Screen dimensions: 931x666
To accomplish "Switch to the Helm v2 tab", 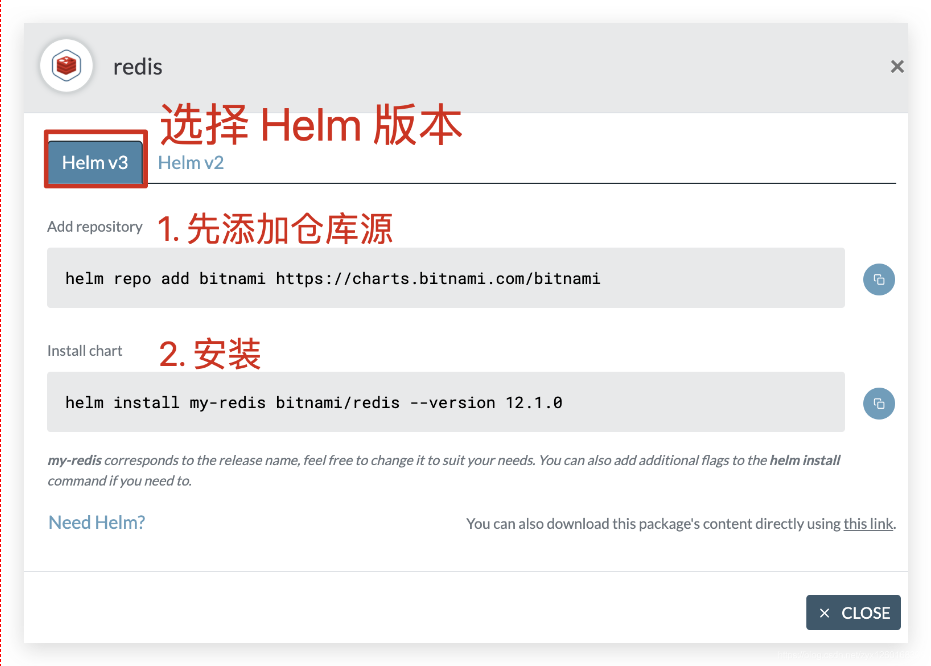I will coord(191,163).
